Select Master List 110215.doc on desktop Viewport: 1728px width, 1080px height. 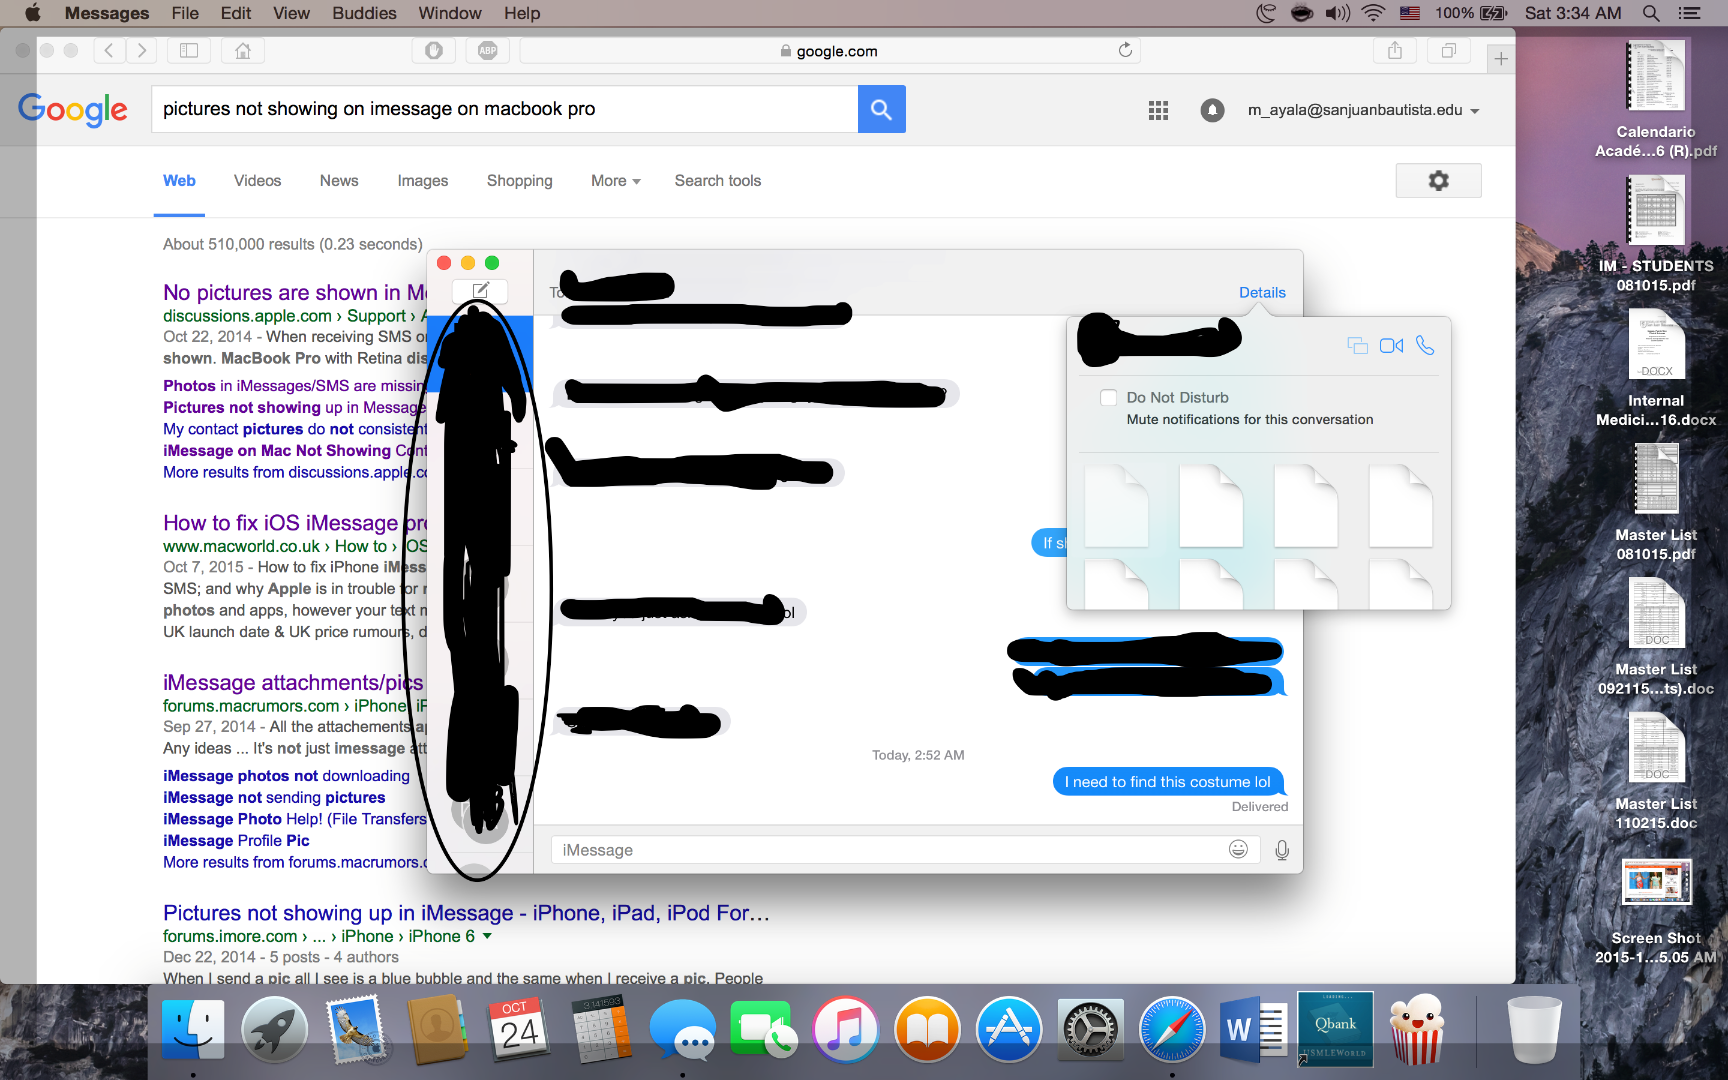point(1656,772)
